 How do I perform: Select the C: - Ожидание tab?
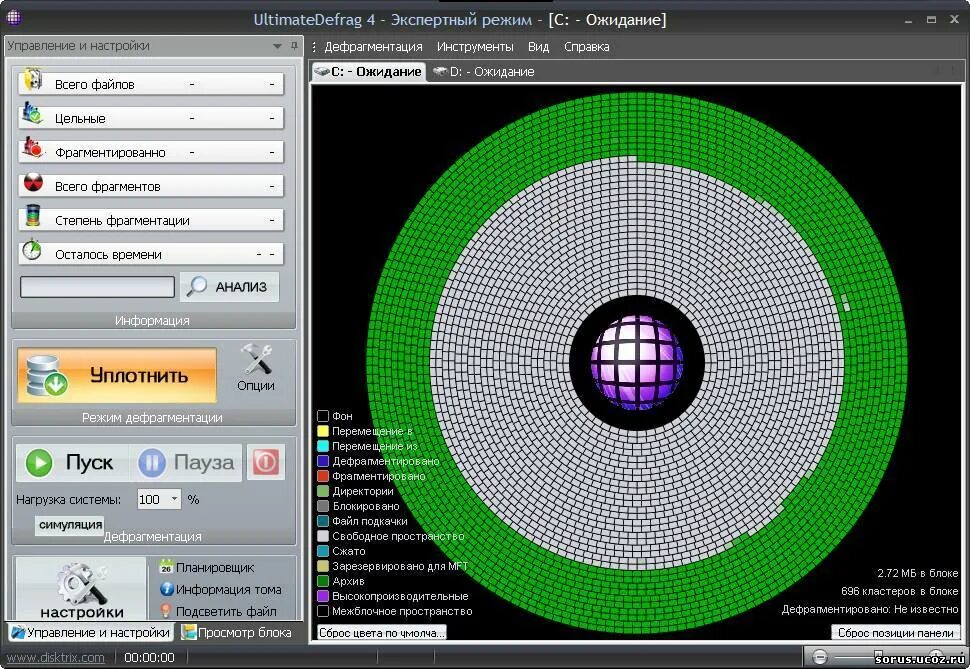[368, 72]
